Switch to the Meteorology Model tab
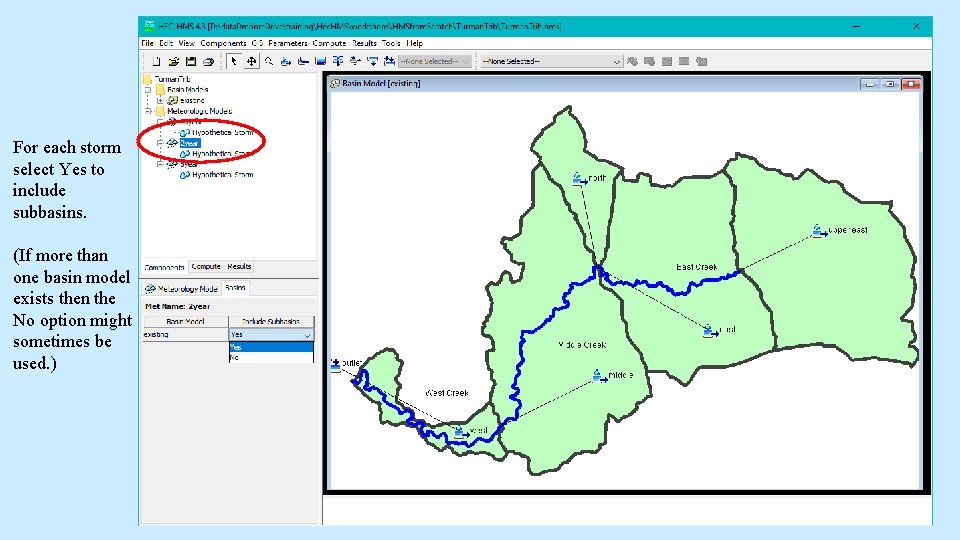Screen dimensions: 960x540 point(181,288)
